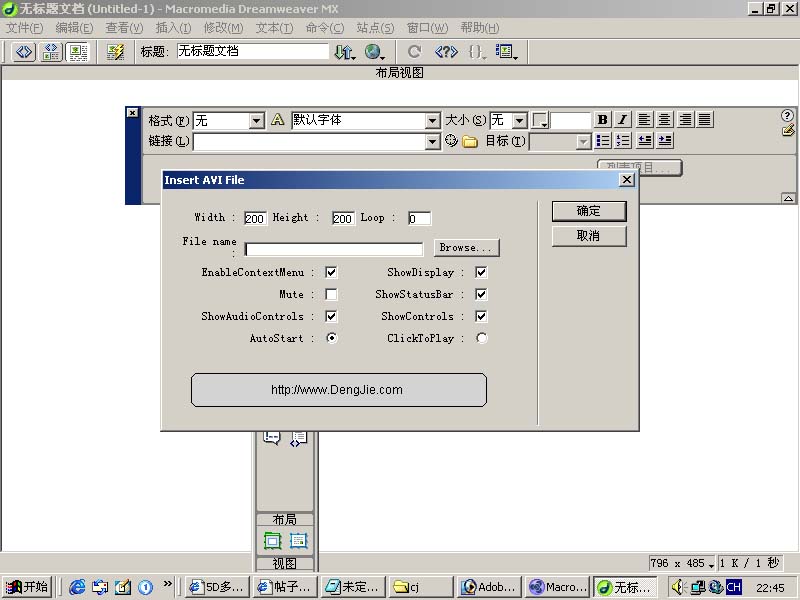Click the browse for file folder icon
This screenshot has width=800, height=600.
[470, 141]
